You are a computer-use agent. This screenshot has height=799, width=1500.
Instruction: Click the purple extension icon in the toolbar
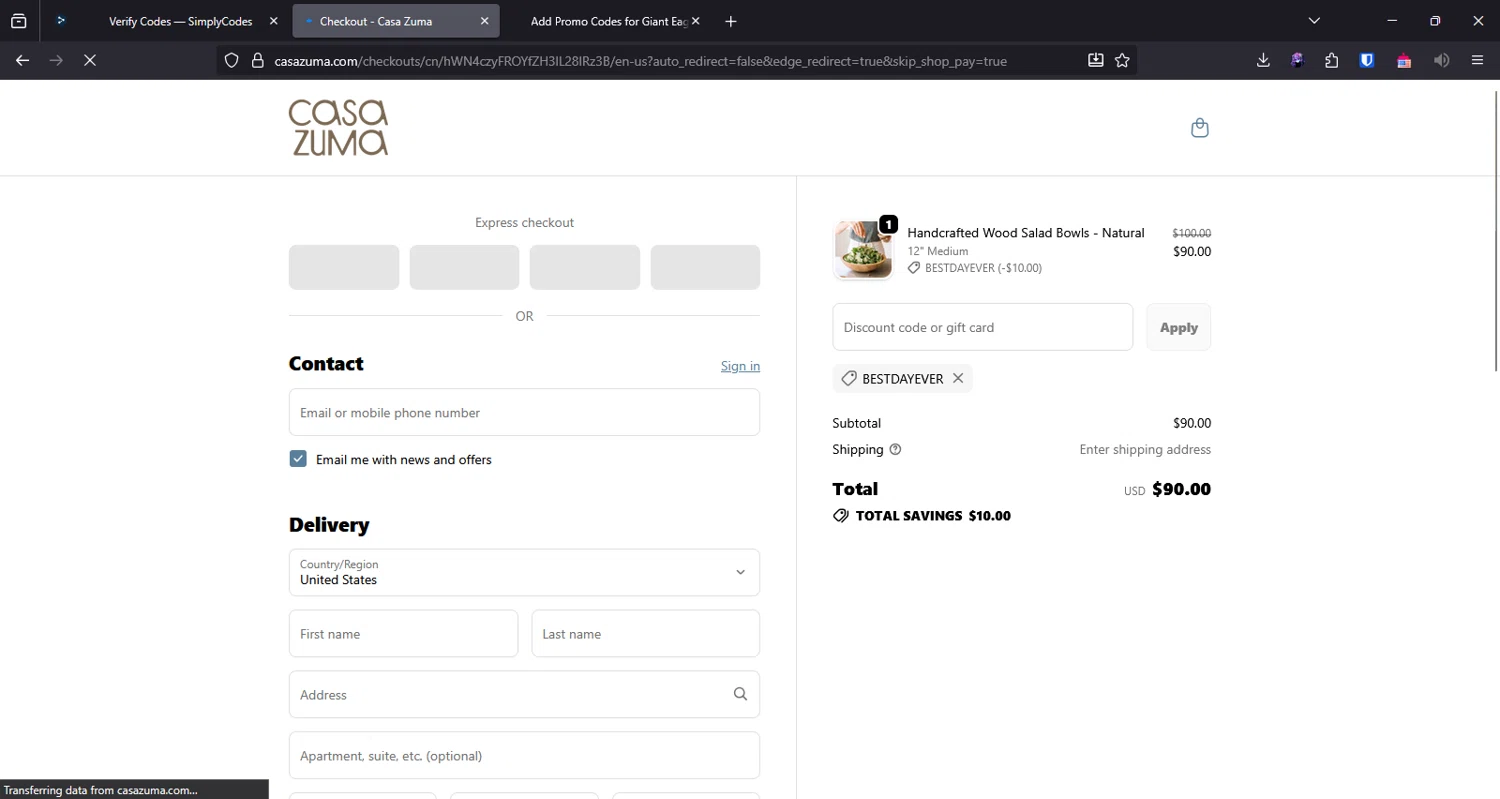pos(1297,61)
